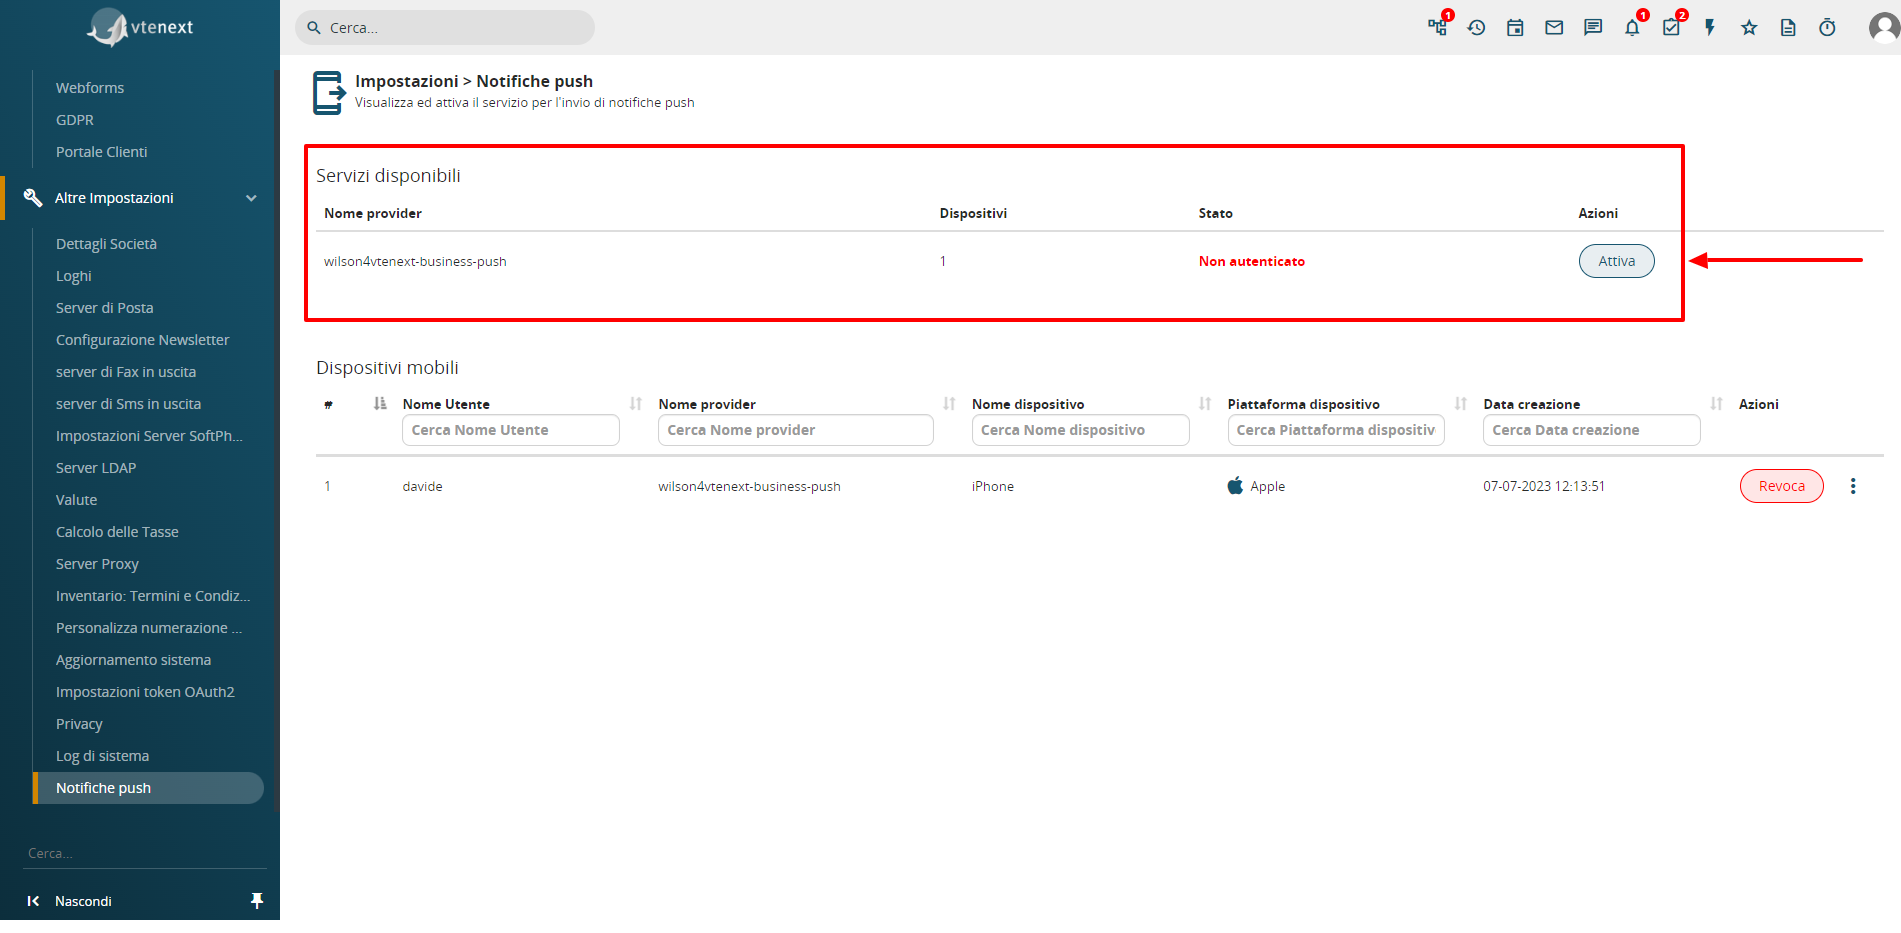Open the recent history clock icon
The height and width of the screenshot is (933, 1901).
(x=1476, y=28)
